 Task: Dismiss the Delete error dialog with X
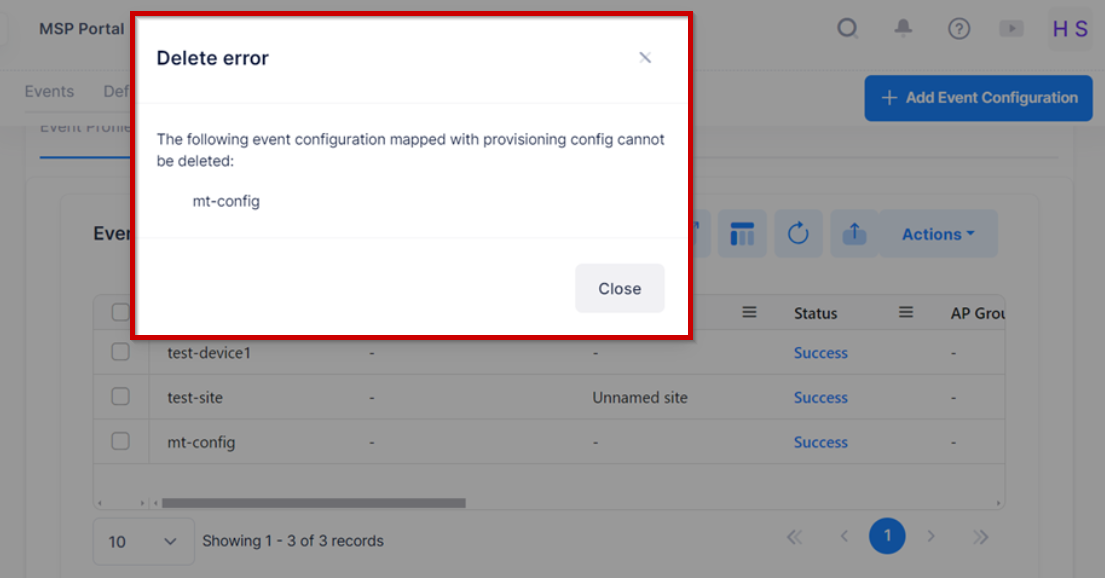pyautogui.click(x=645, y=58)
